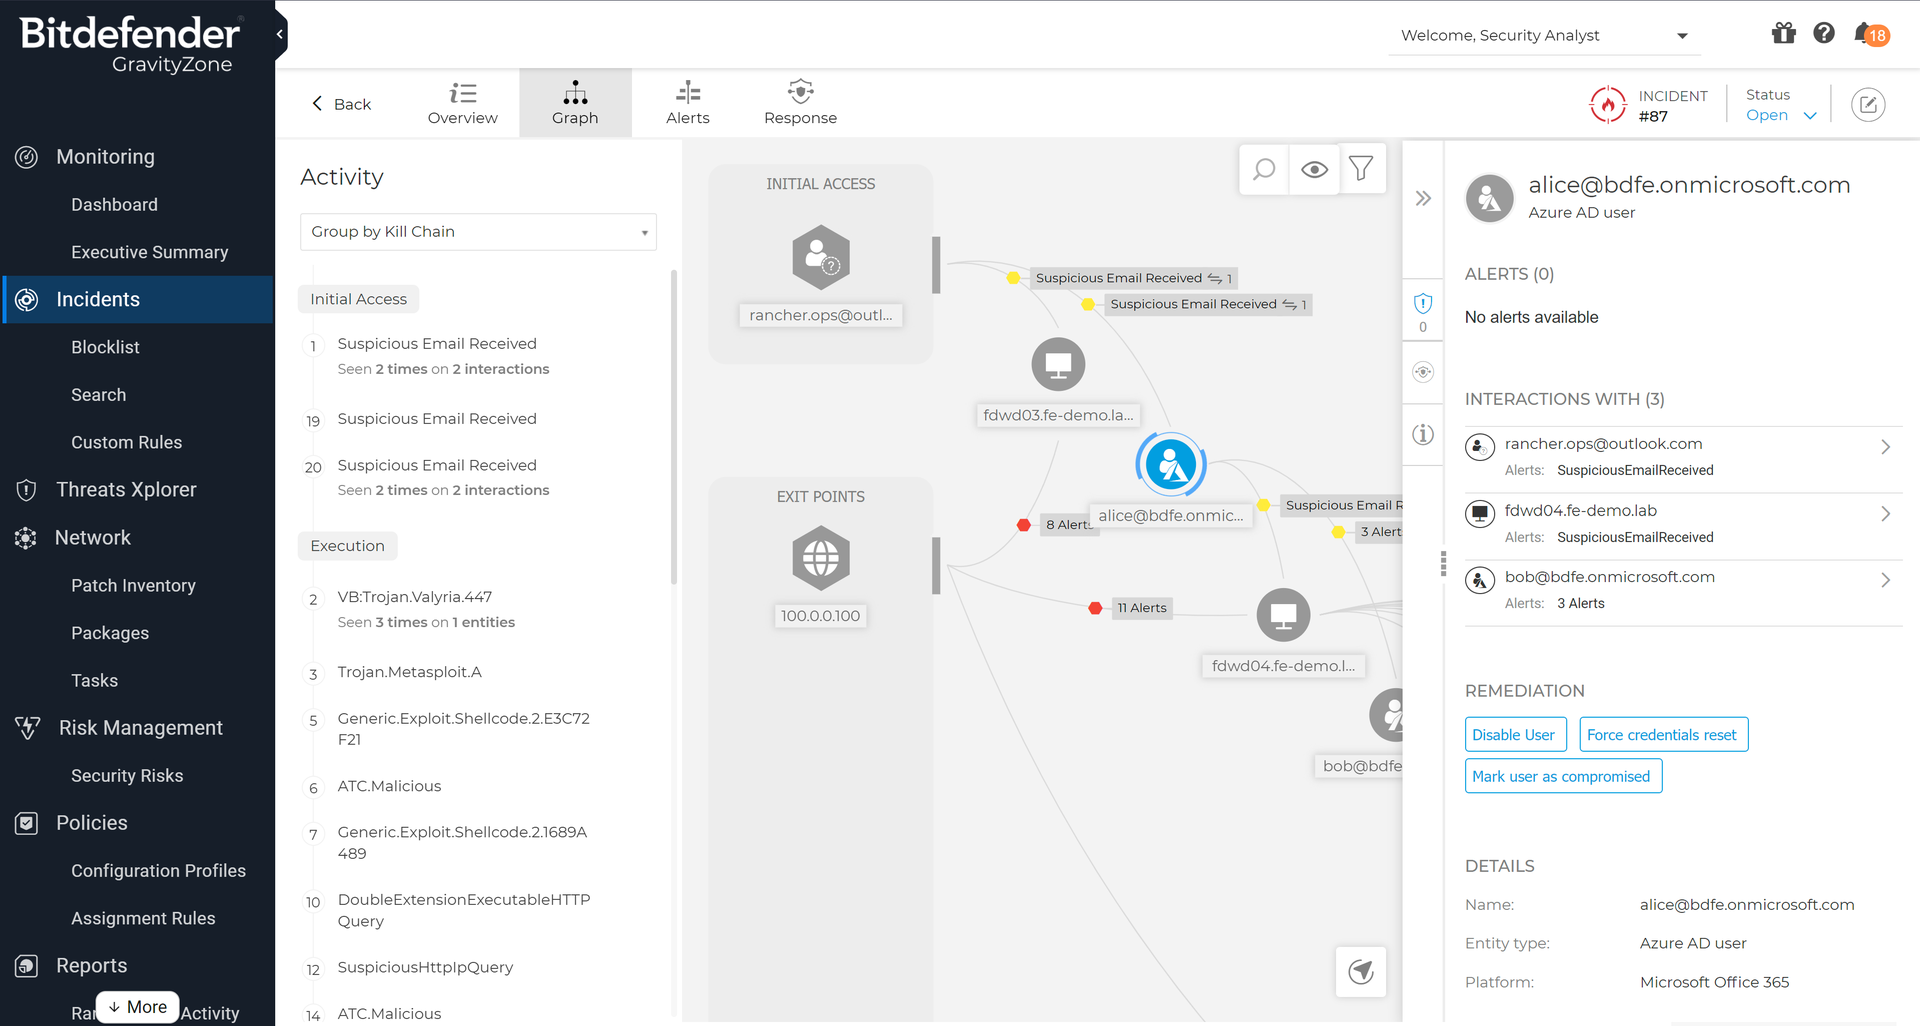The height and width of the screenshot is (1026, 1920).
Task: Open the help question mark icon
Action: click(x=1824, y=34)
